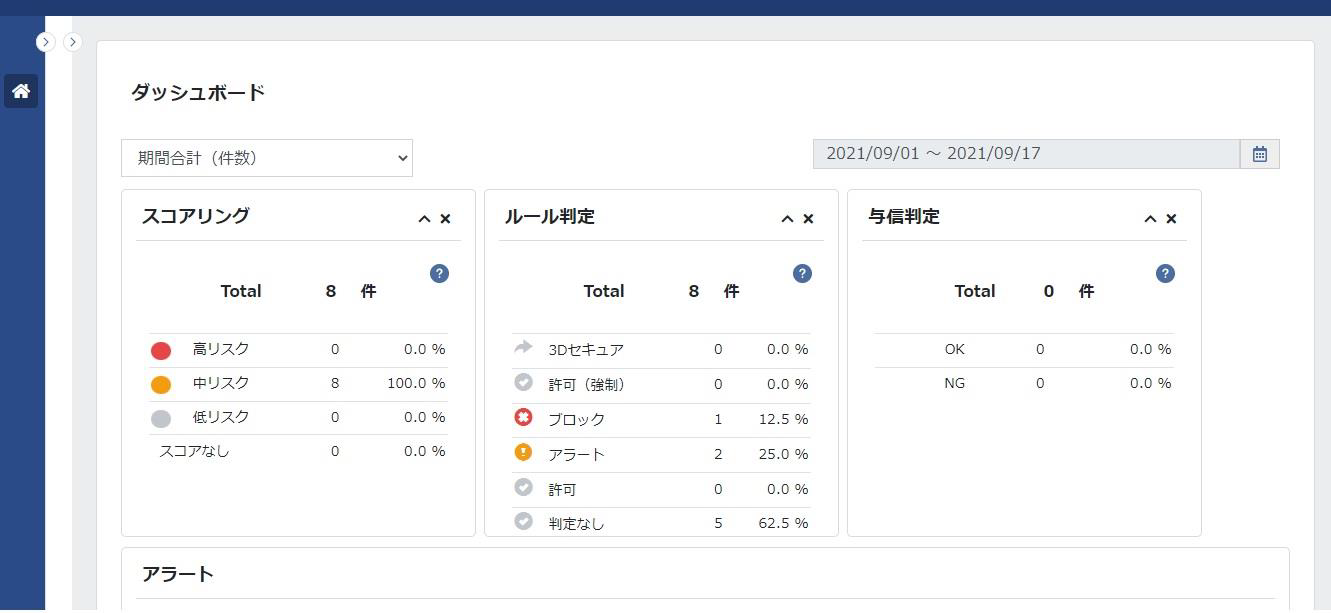Click the 許可 checkmark icon
Screen dimensions: 1331x613
(x=523, y=487)
